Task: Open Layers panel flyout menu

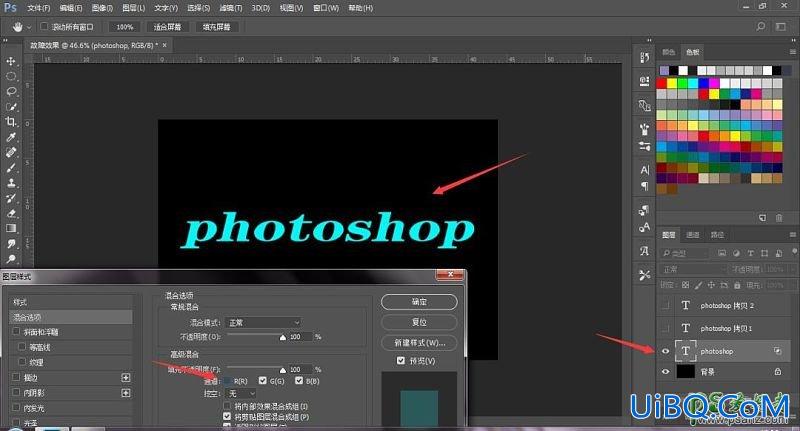Action: pos(792,235)
